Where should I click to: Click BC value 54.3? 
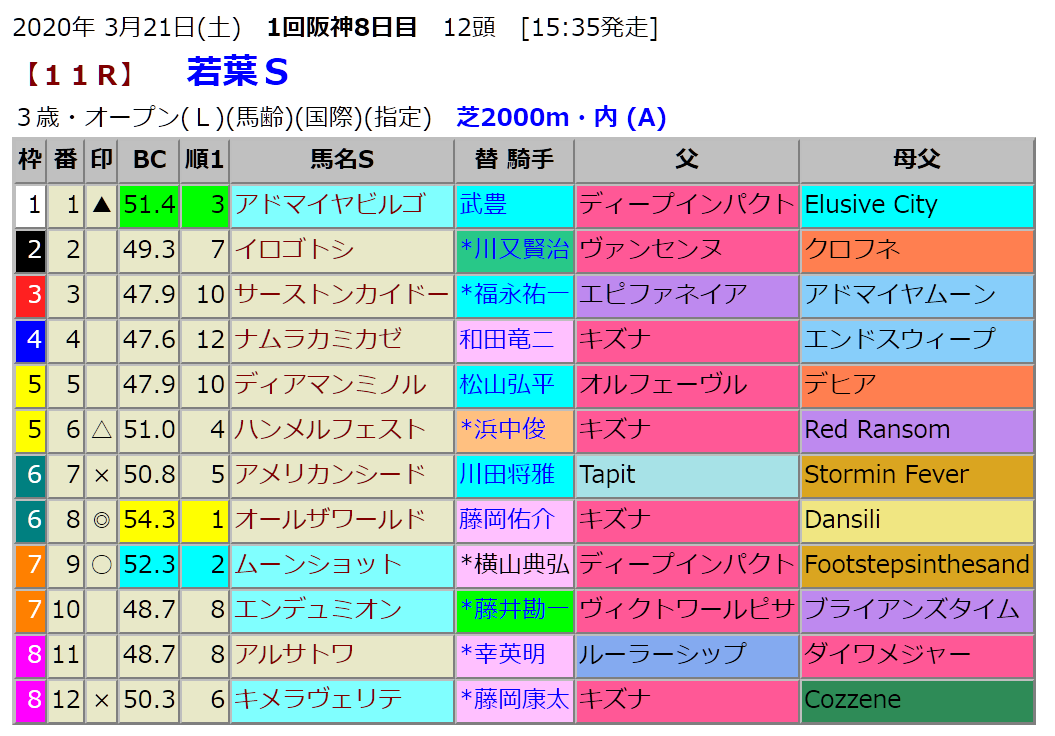tap(149, 519)
